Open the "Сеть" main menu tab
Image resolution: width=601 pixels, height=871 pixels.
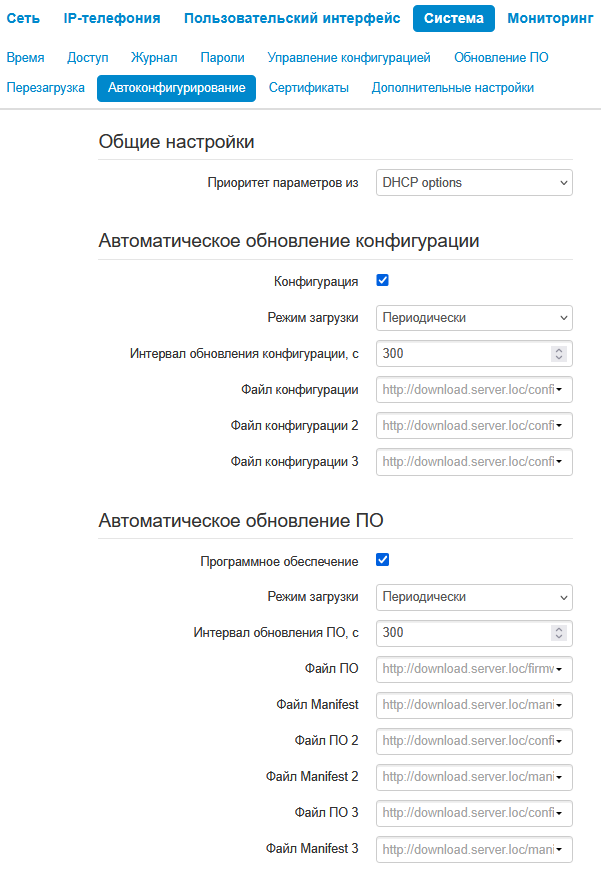coord(23,18)
